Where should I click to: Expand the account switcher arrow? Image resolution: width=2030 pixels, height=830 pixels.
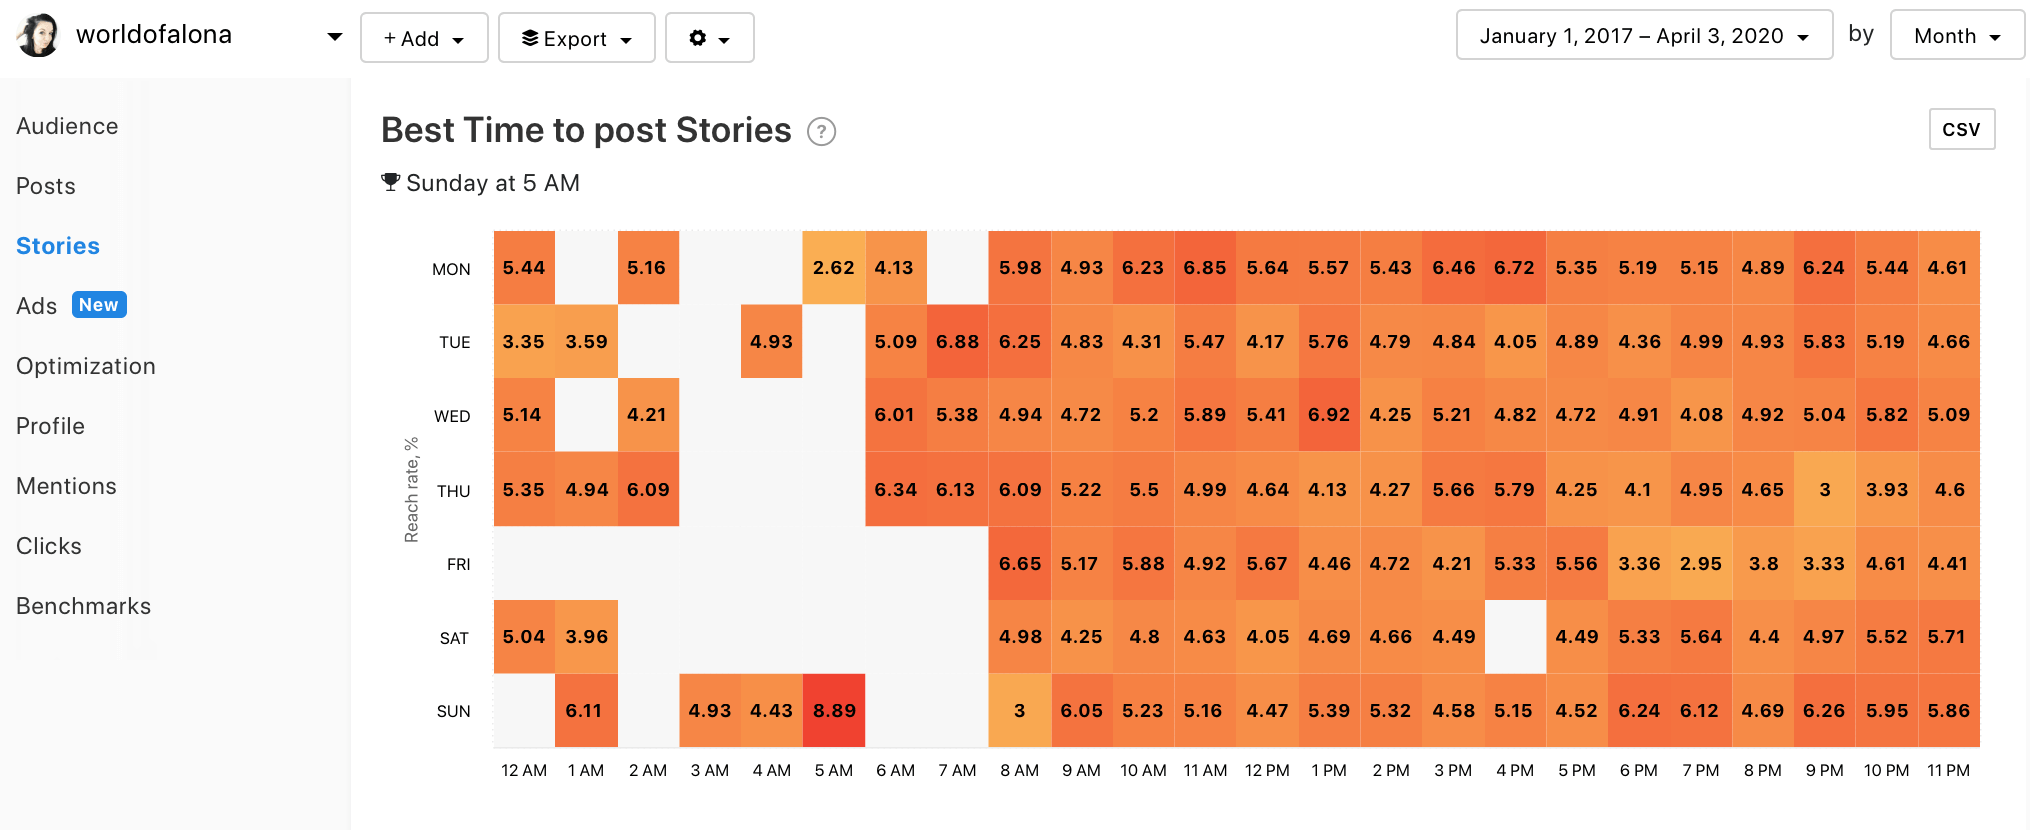pos(334,37)
